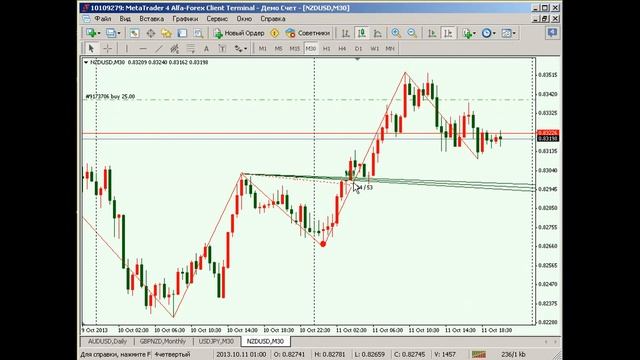This screenshot has width=640, height=360.
Task: Open the Profiles dropdown in toolbar
Action: [113, 33]
